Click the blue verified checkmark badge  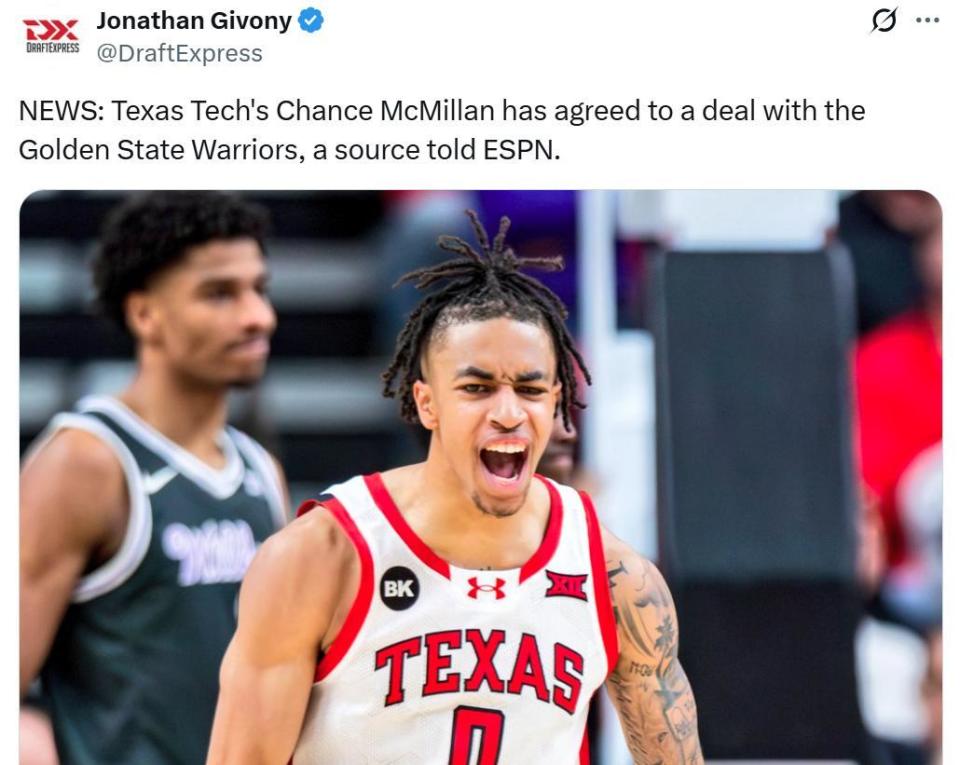point(310,21)
